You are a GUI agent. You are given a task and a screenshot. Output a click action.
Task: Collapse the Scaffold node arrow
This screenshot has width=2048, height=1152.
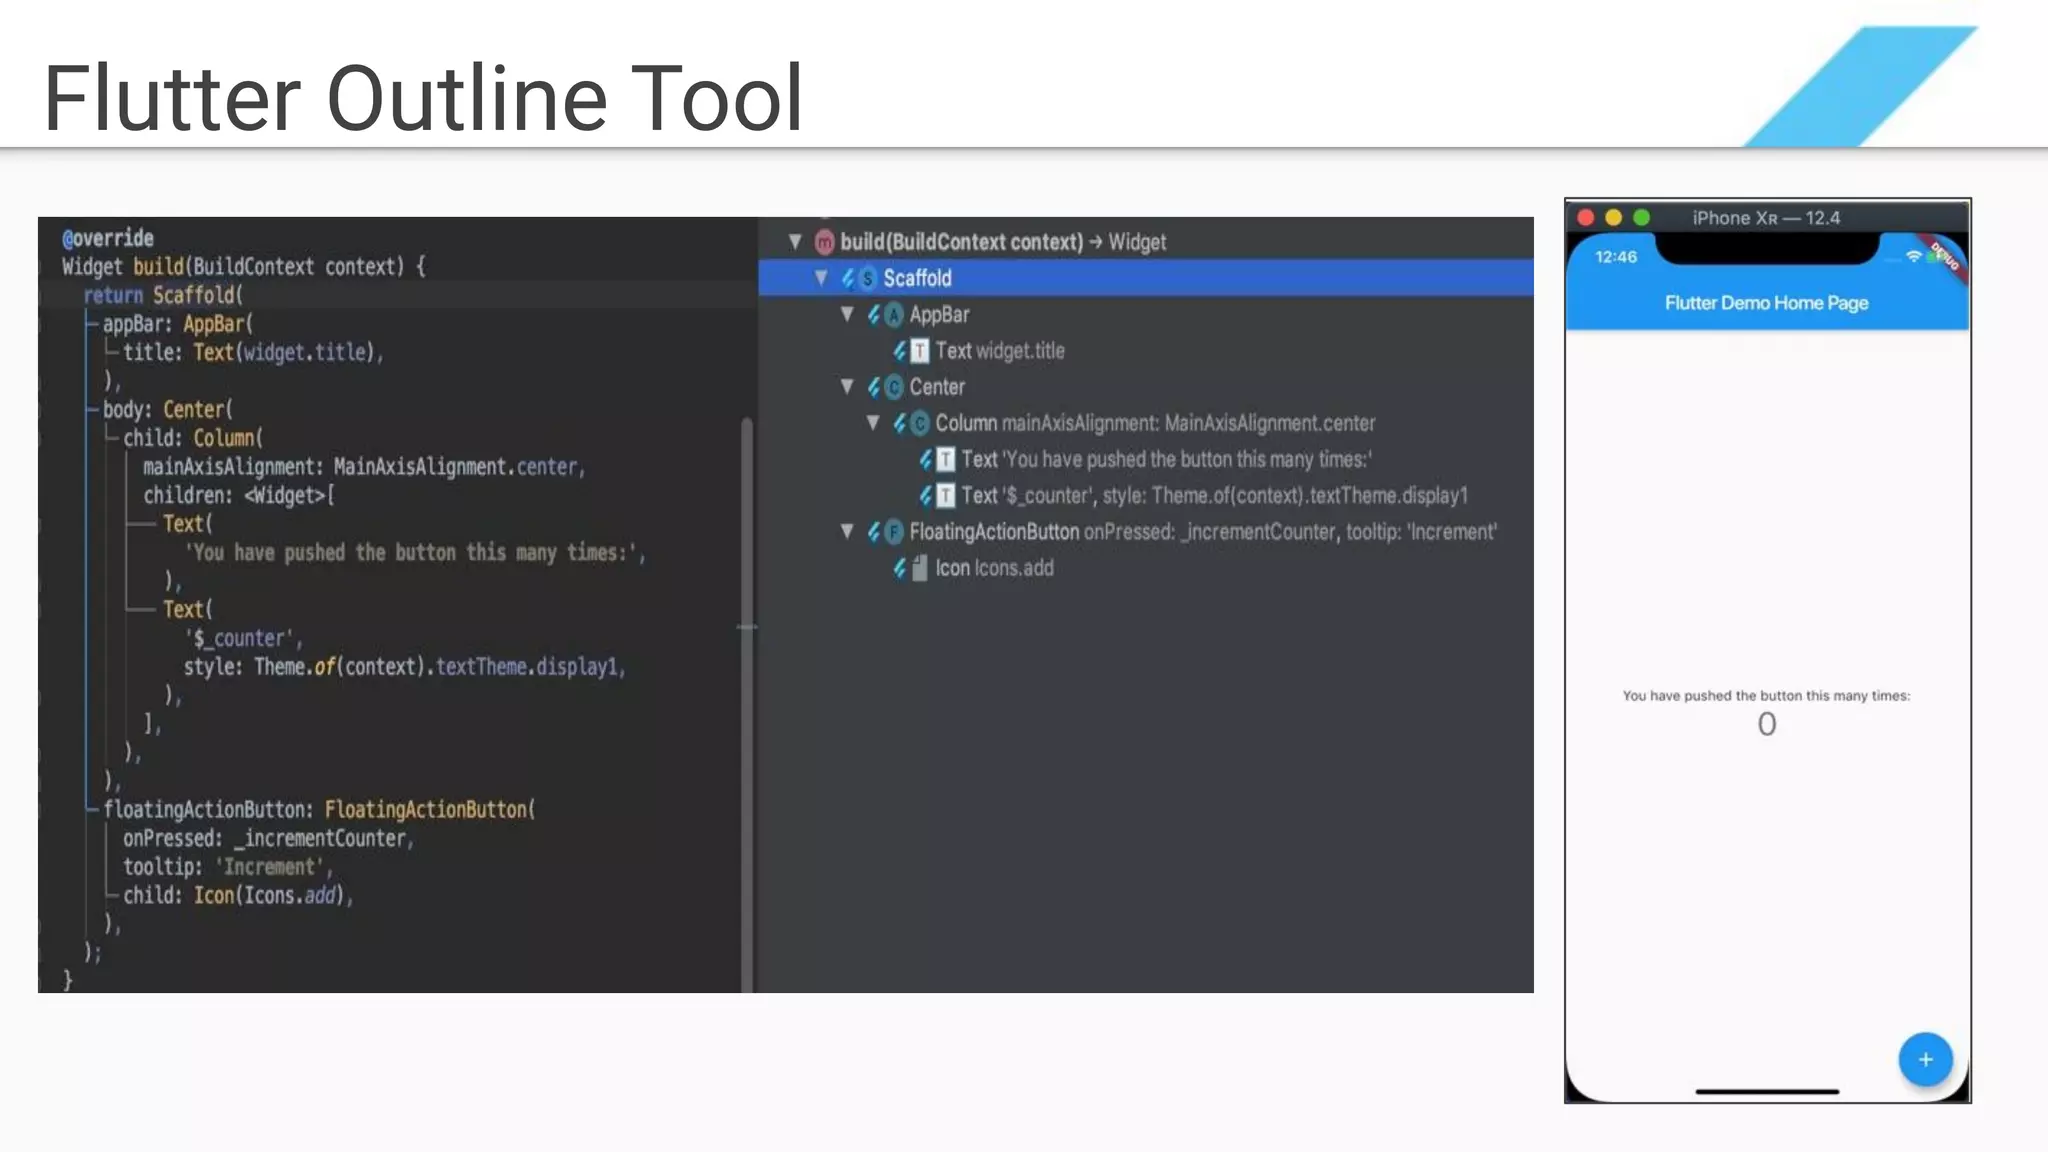821,278
